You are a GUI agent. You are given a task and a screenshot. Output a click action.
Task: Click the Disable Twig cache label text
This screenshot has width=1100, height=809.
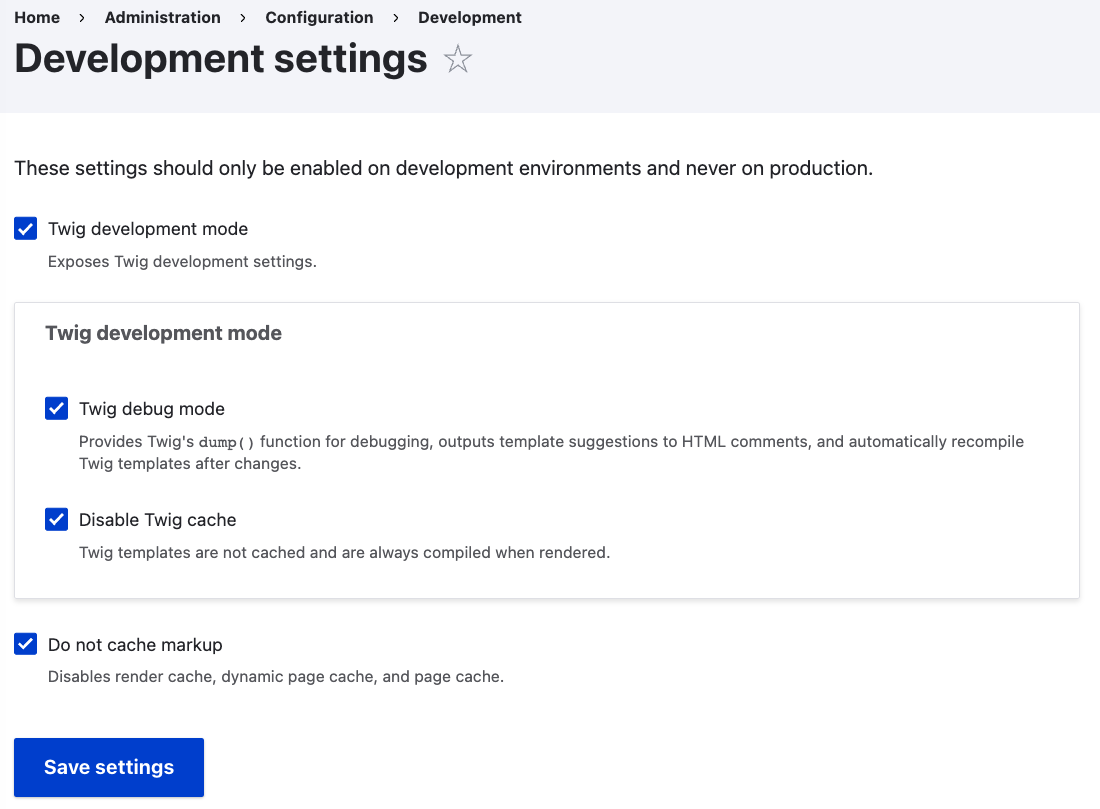point(157,520)
